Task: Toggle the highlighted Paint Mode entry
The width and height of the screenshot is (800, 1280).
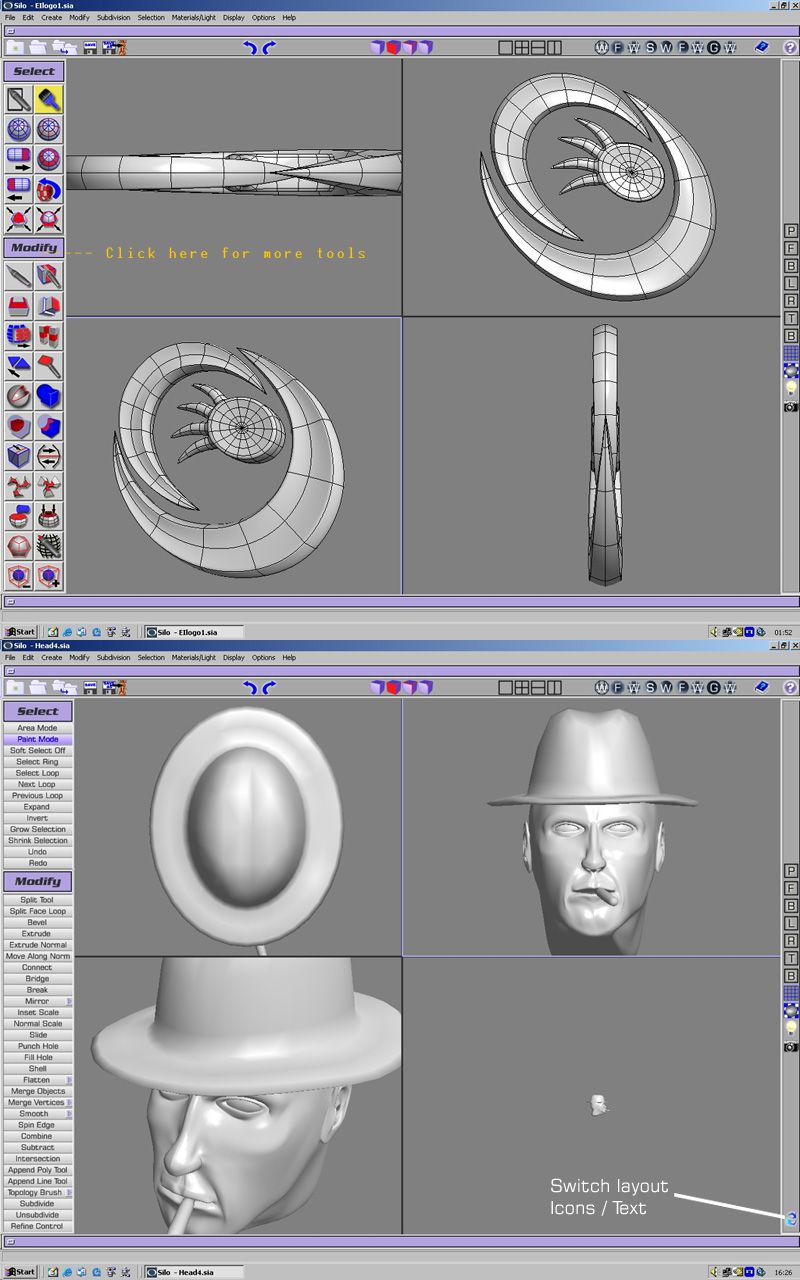Action: [37, 739]
